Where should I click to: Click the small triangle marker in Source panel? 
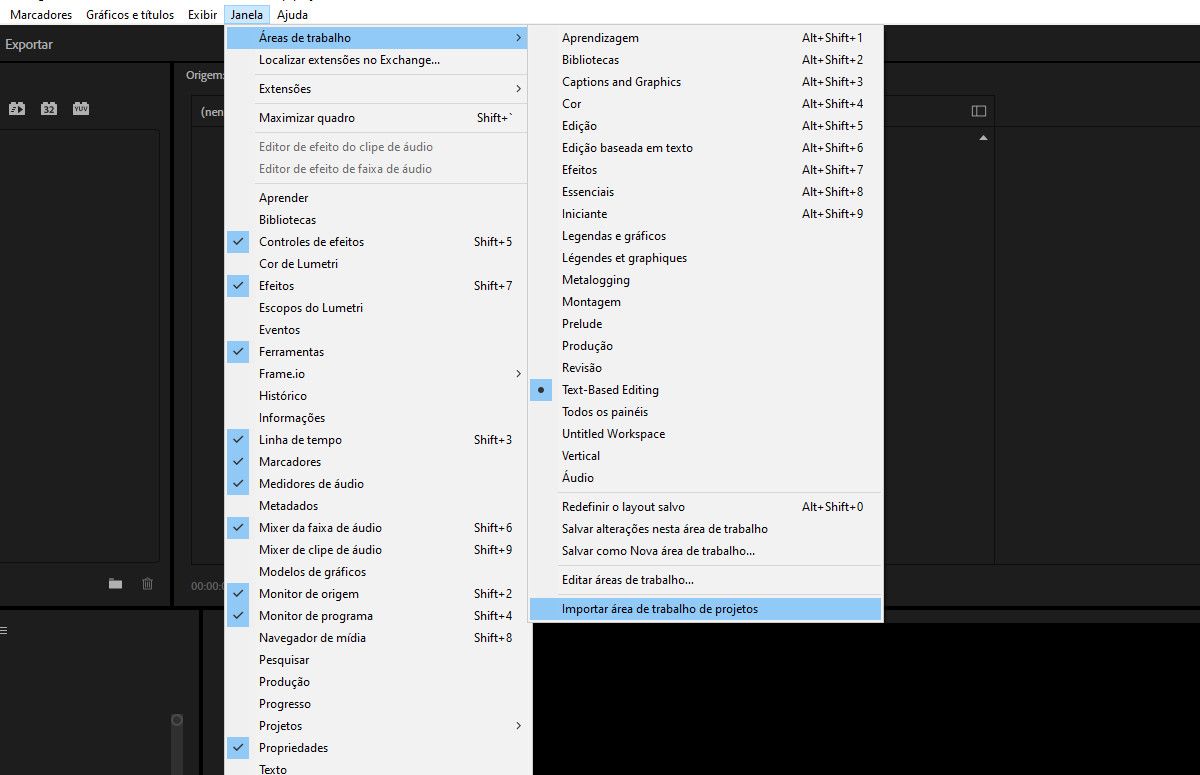click(x=983, y=138)
